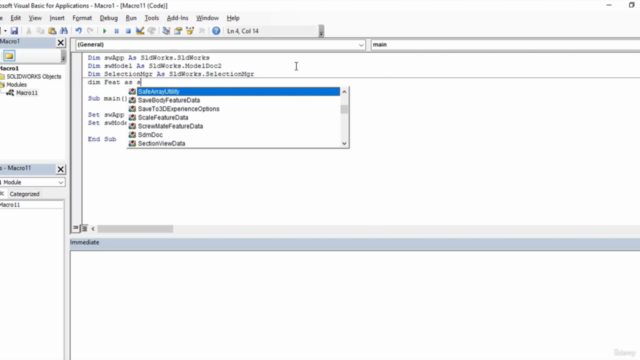
Task: Click the Reset (stop) toolbar icon
Action: pos(128,31)
